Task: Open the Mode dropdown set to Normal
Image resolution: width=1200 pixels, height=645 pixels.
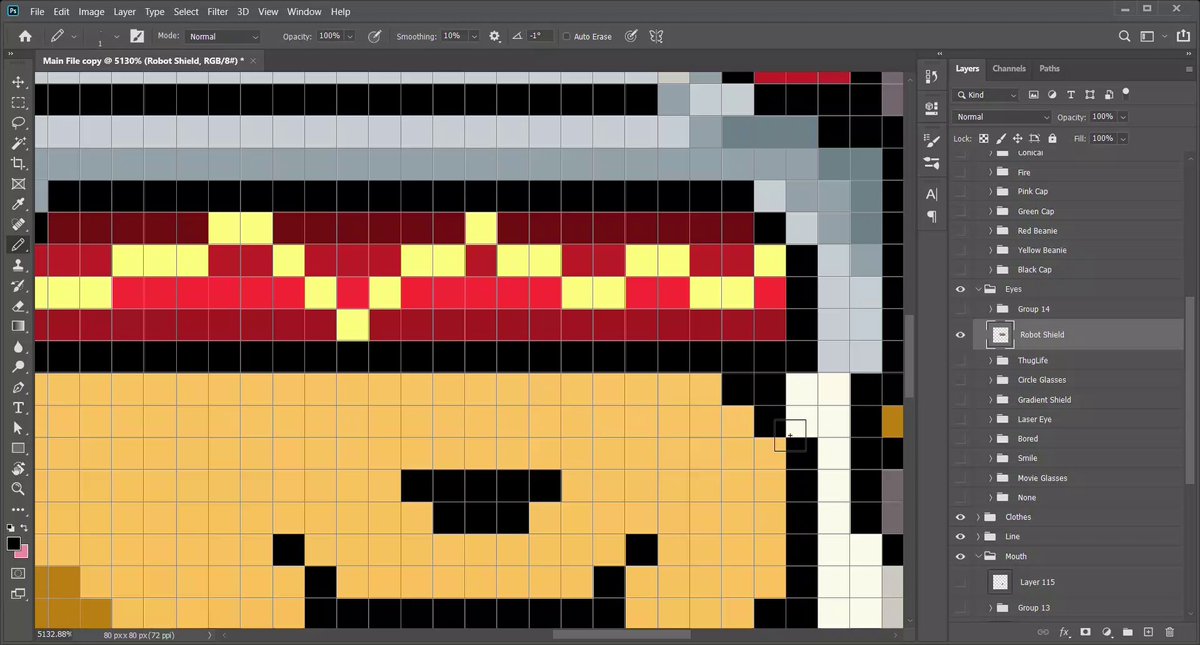Action: coord(222,36)
